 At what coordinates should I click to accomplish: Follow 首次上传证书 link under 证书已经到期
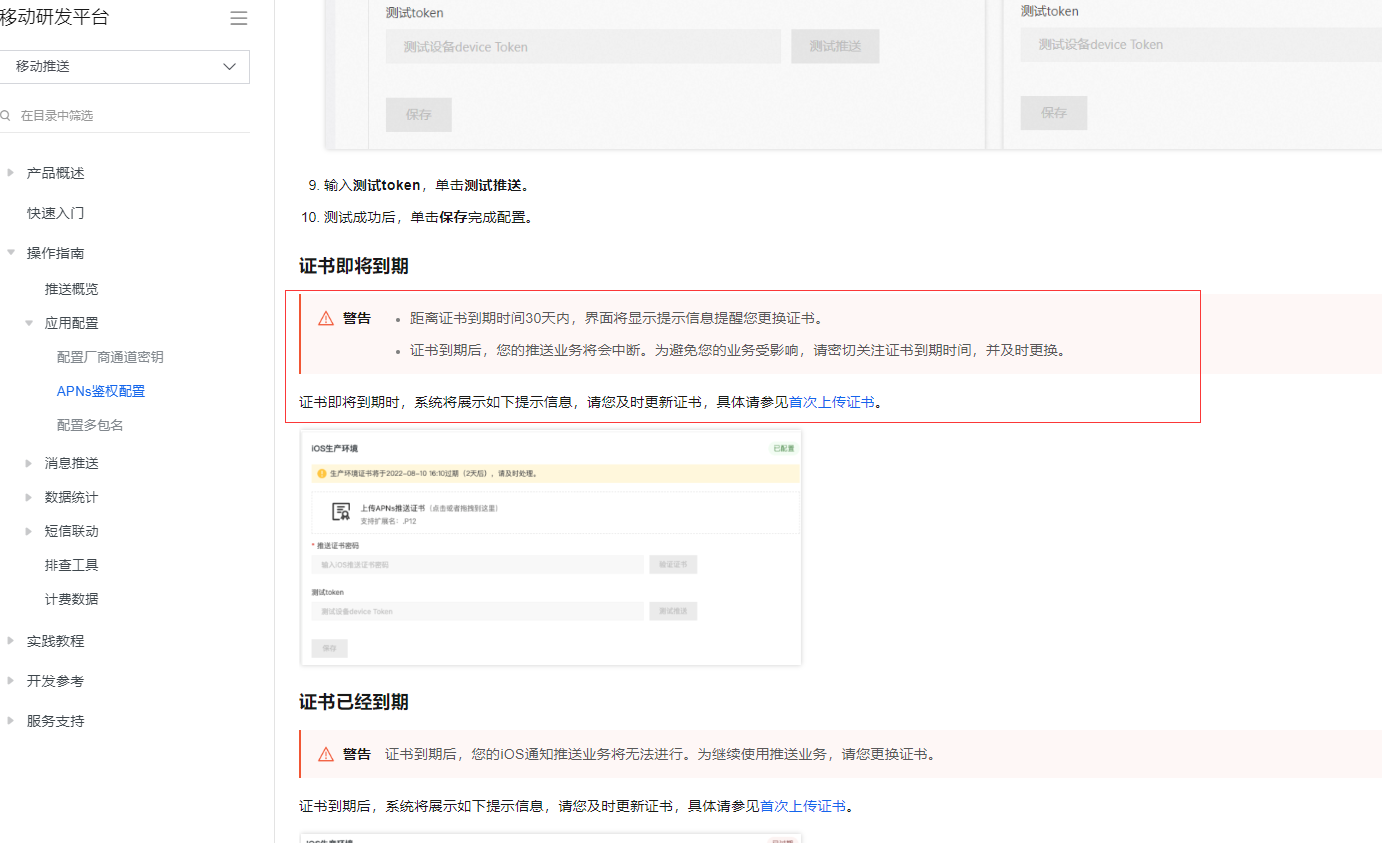click(803, 806)
